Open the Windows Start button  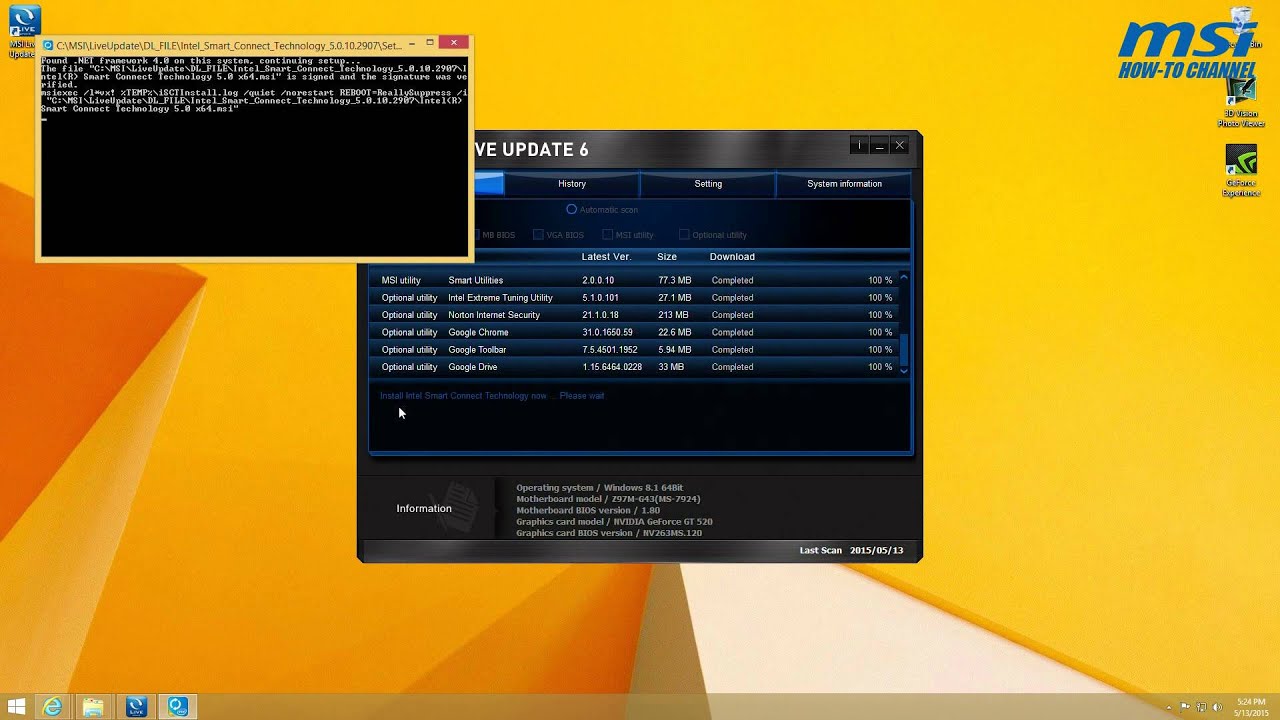click(16, 707)
